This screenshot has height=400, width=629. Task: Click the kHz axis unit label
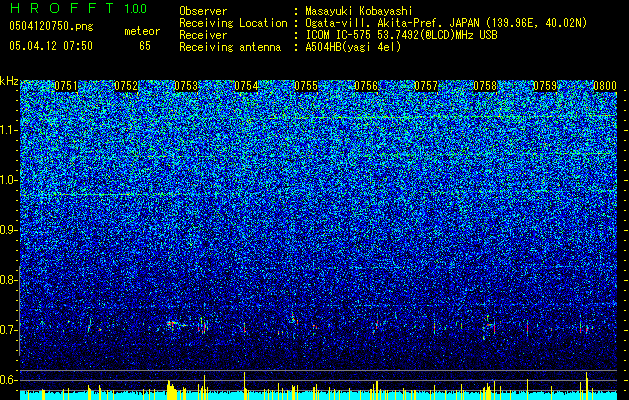pyautogui.click(x=9, y=81)
